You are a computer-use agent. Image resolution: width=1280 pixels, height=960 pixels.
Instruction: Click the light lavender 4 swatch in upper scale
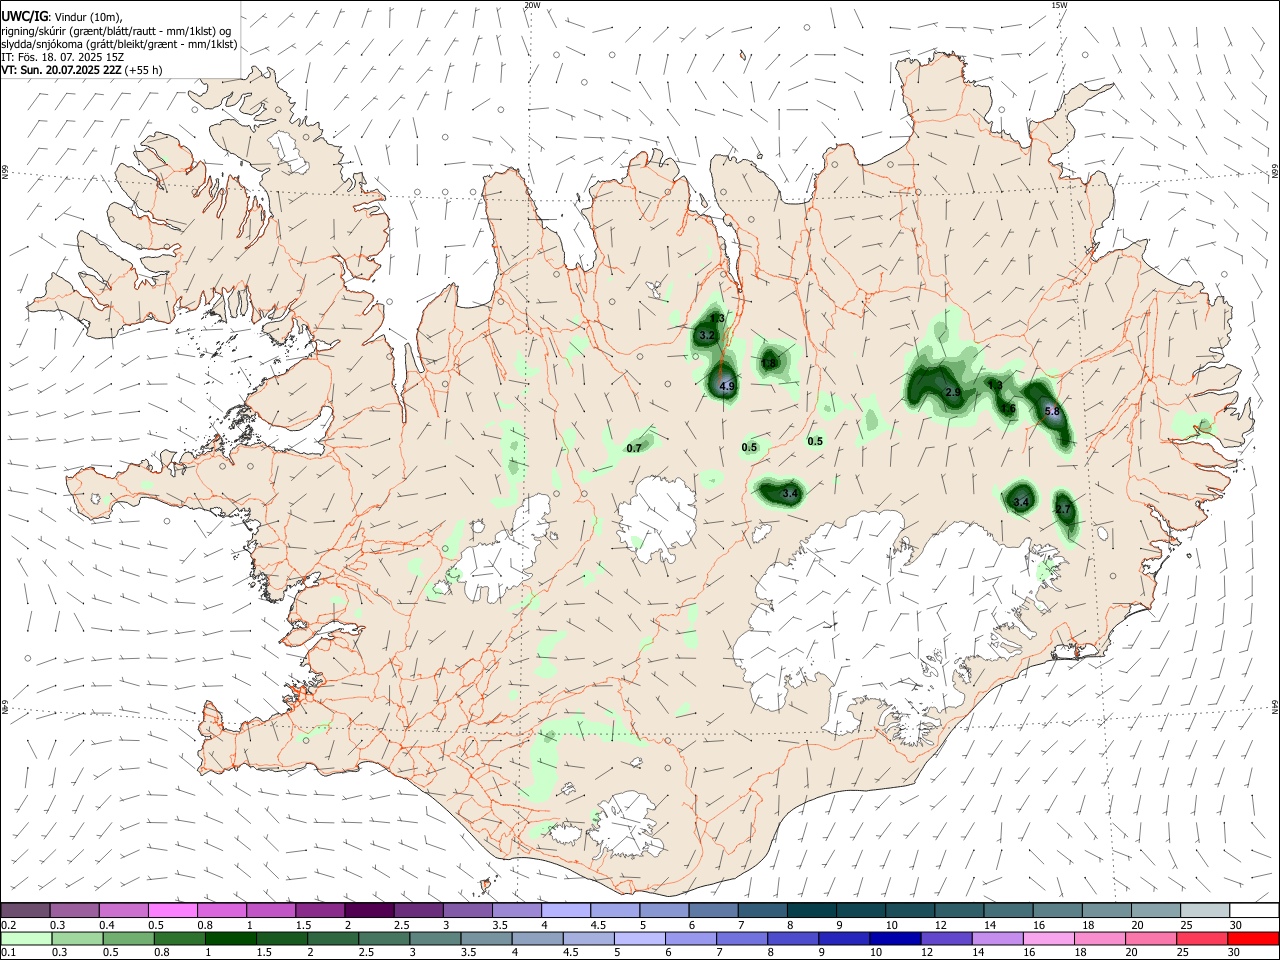pyautogui.click(x=565, y=910)
